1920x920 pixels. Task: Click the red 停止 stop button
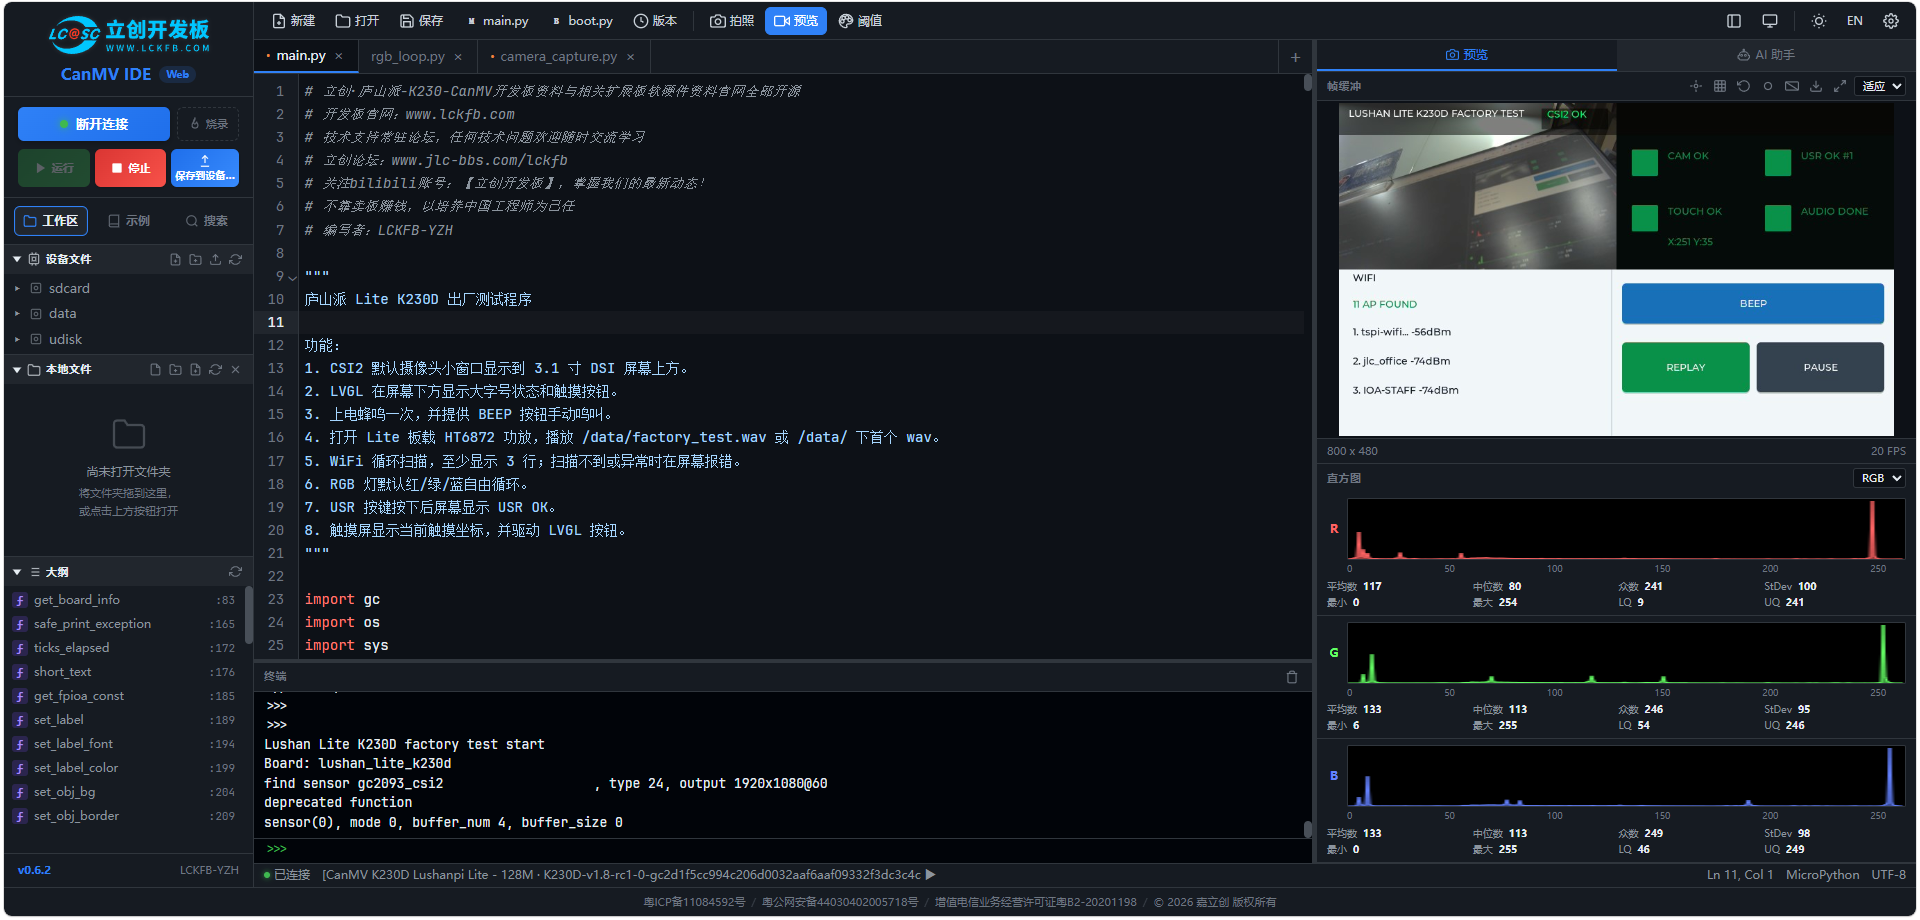coord(130,168)
